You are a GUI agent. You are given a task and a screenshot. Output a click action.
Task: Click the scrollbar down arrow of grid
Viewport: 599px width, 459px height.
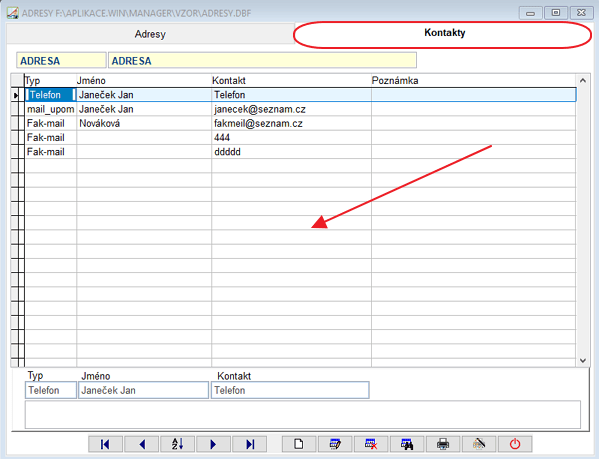583,360
